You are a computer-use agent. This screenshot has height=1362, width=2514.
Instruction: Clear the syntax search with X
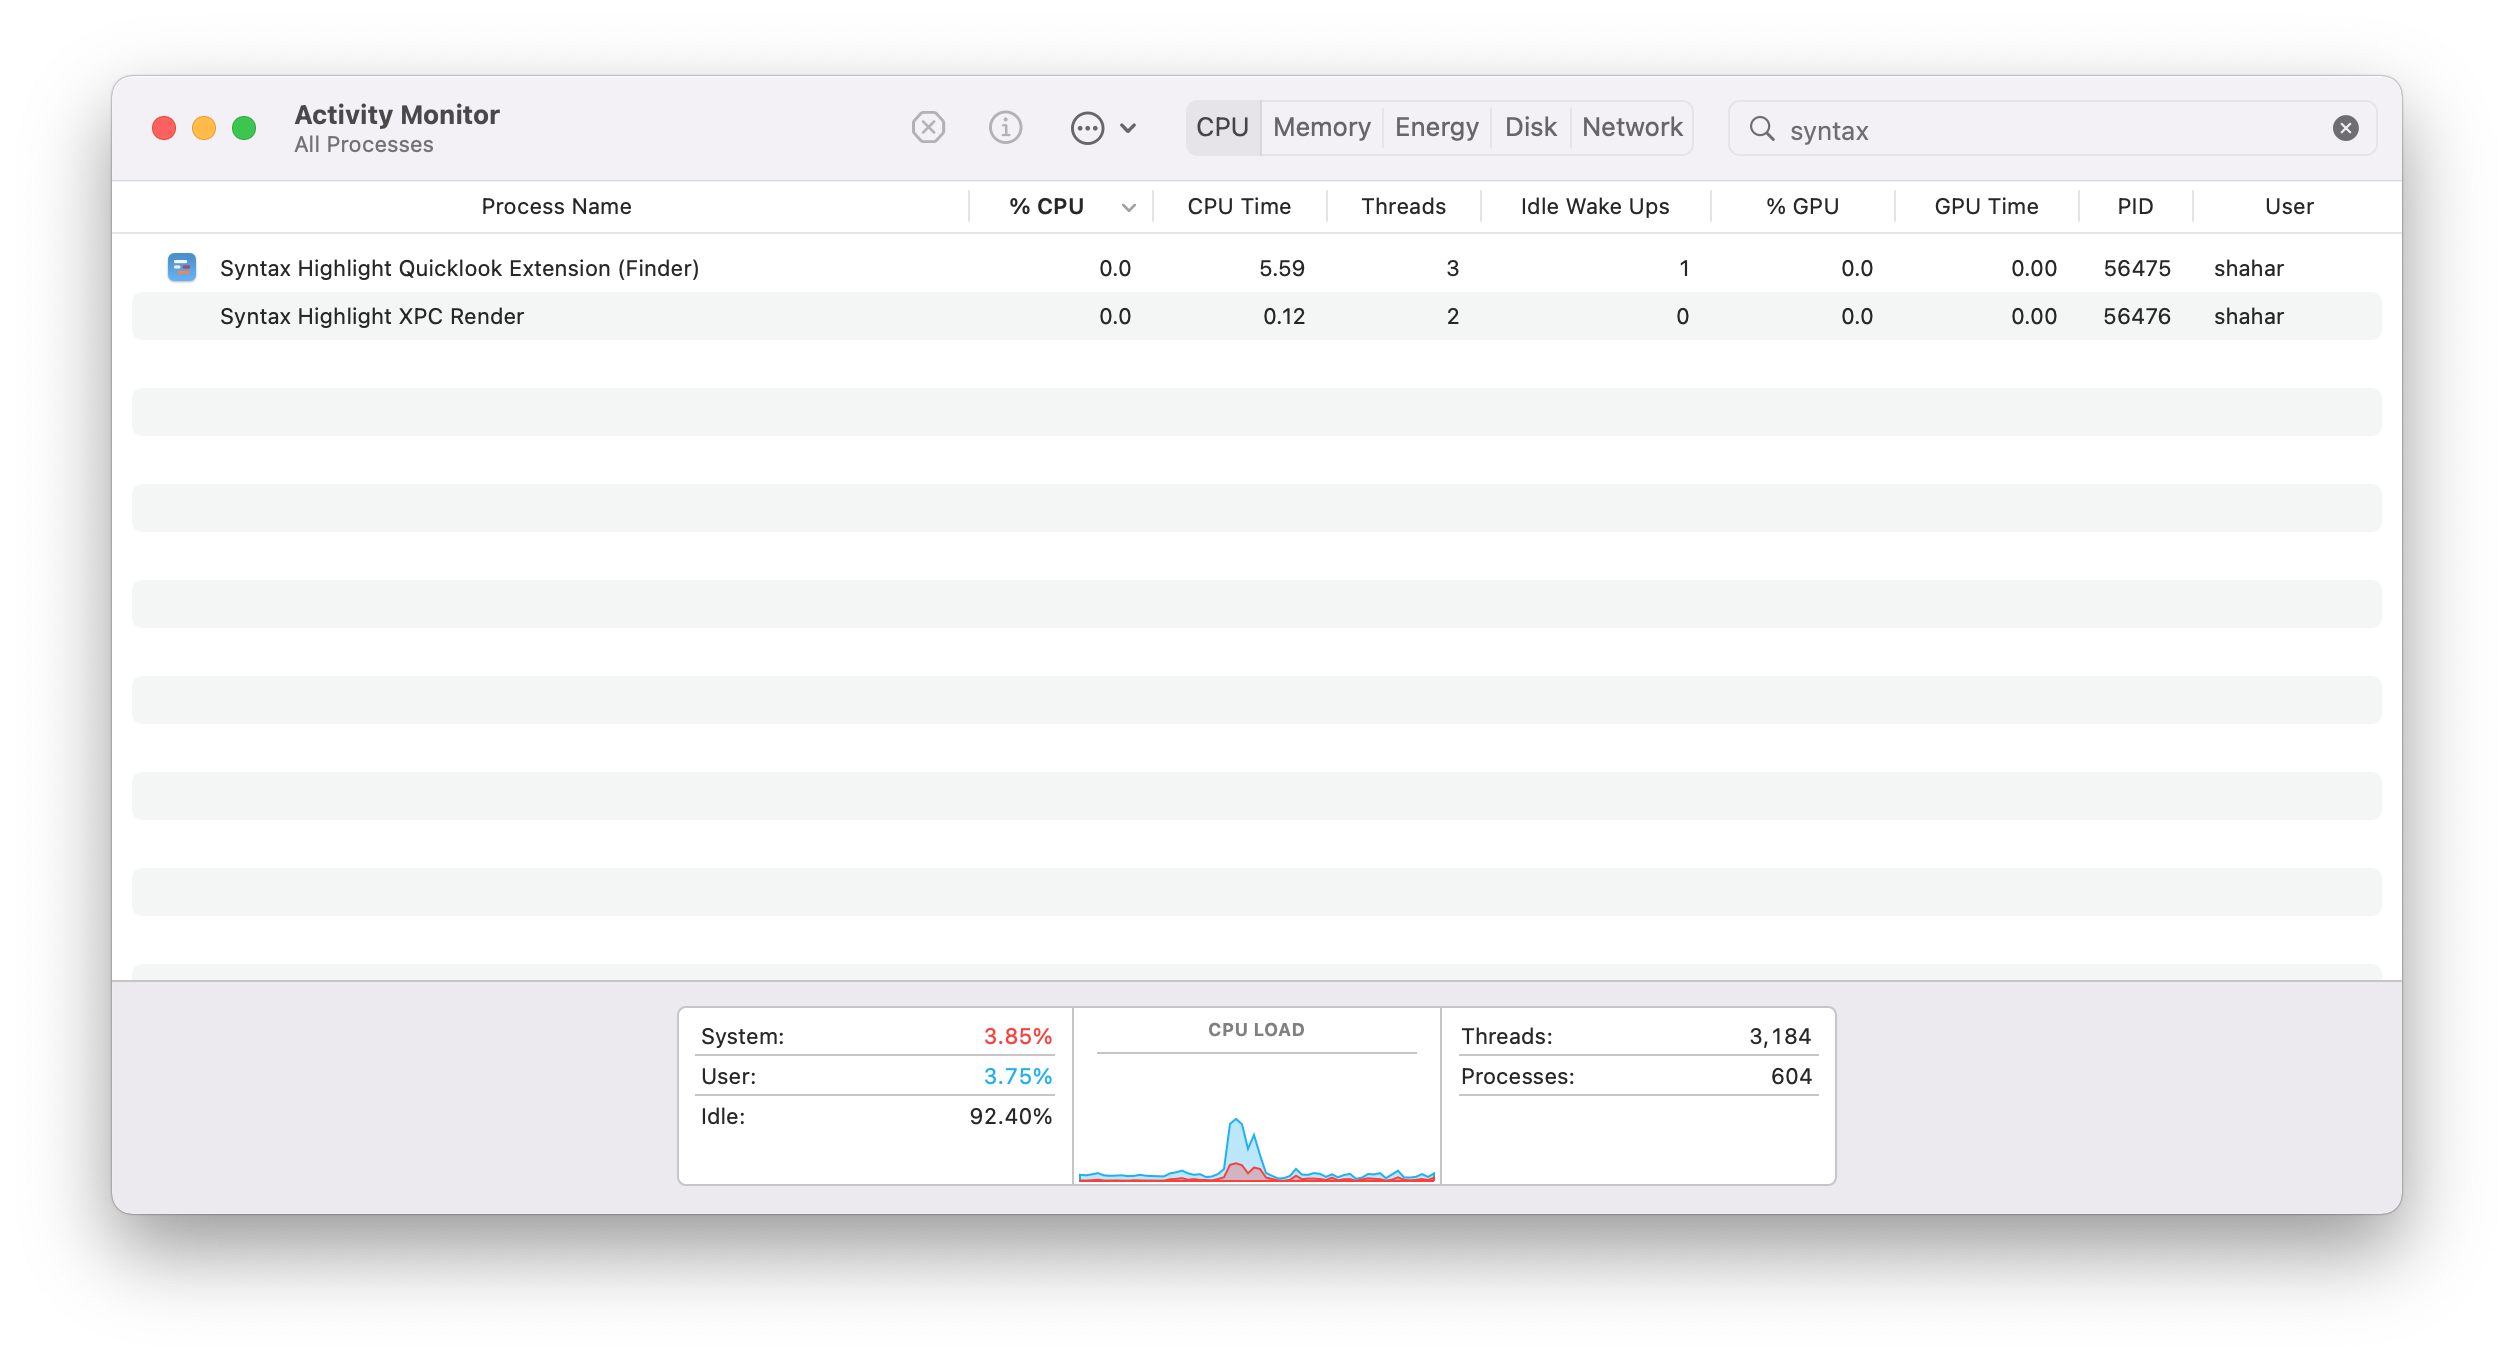(2346, 128)
